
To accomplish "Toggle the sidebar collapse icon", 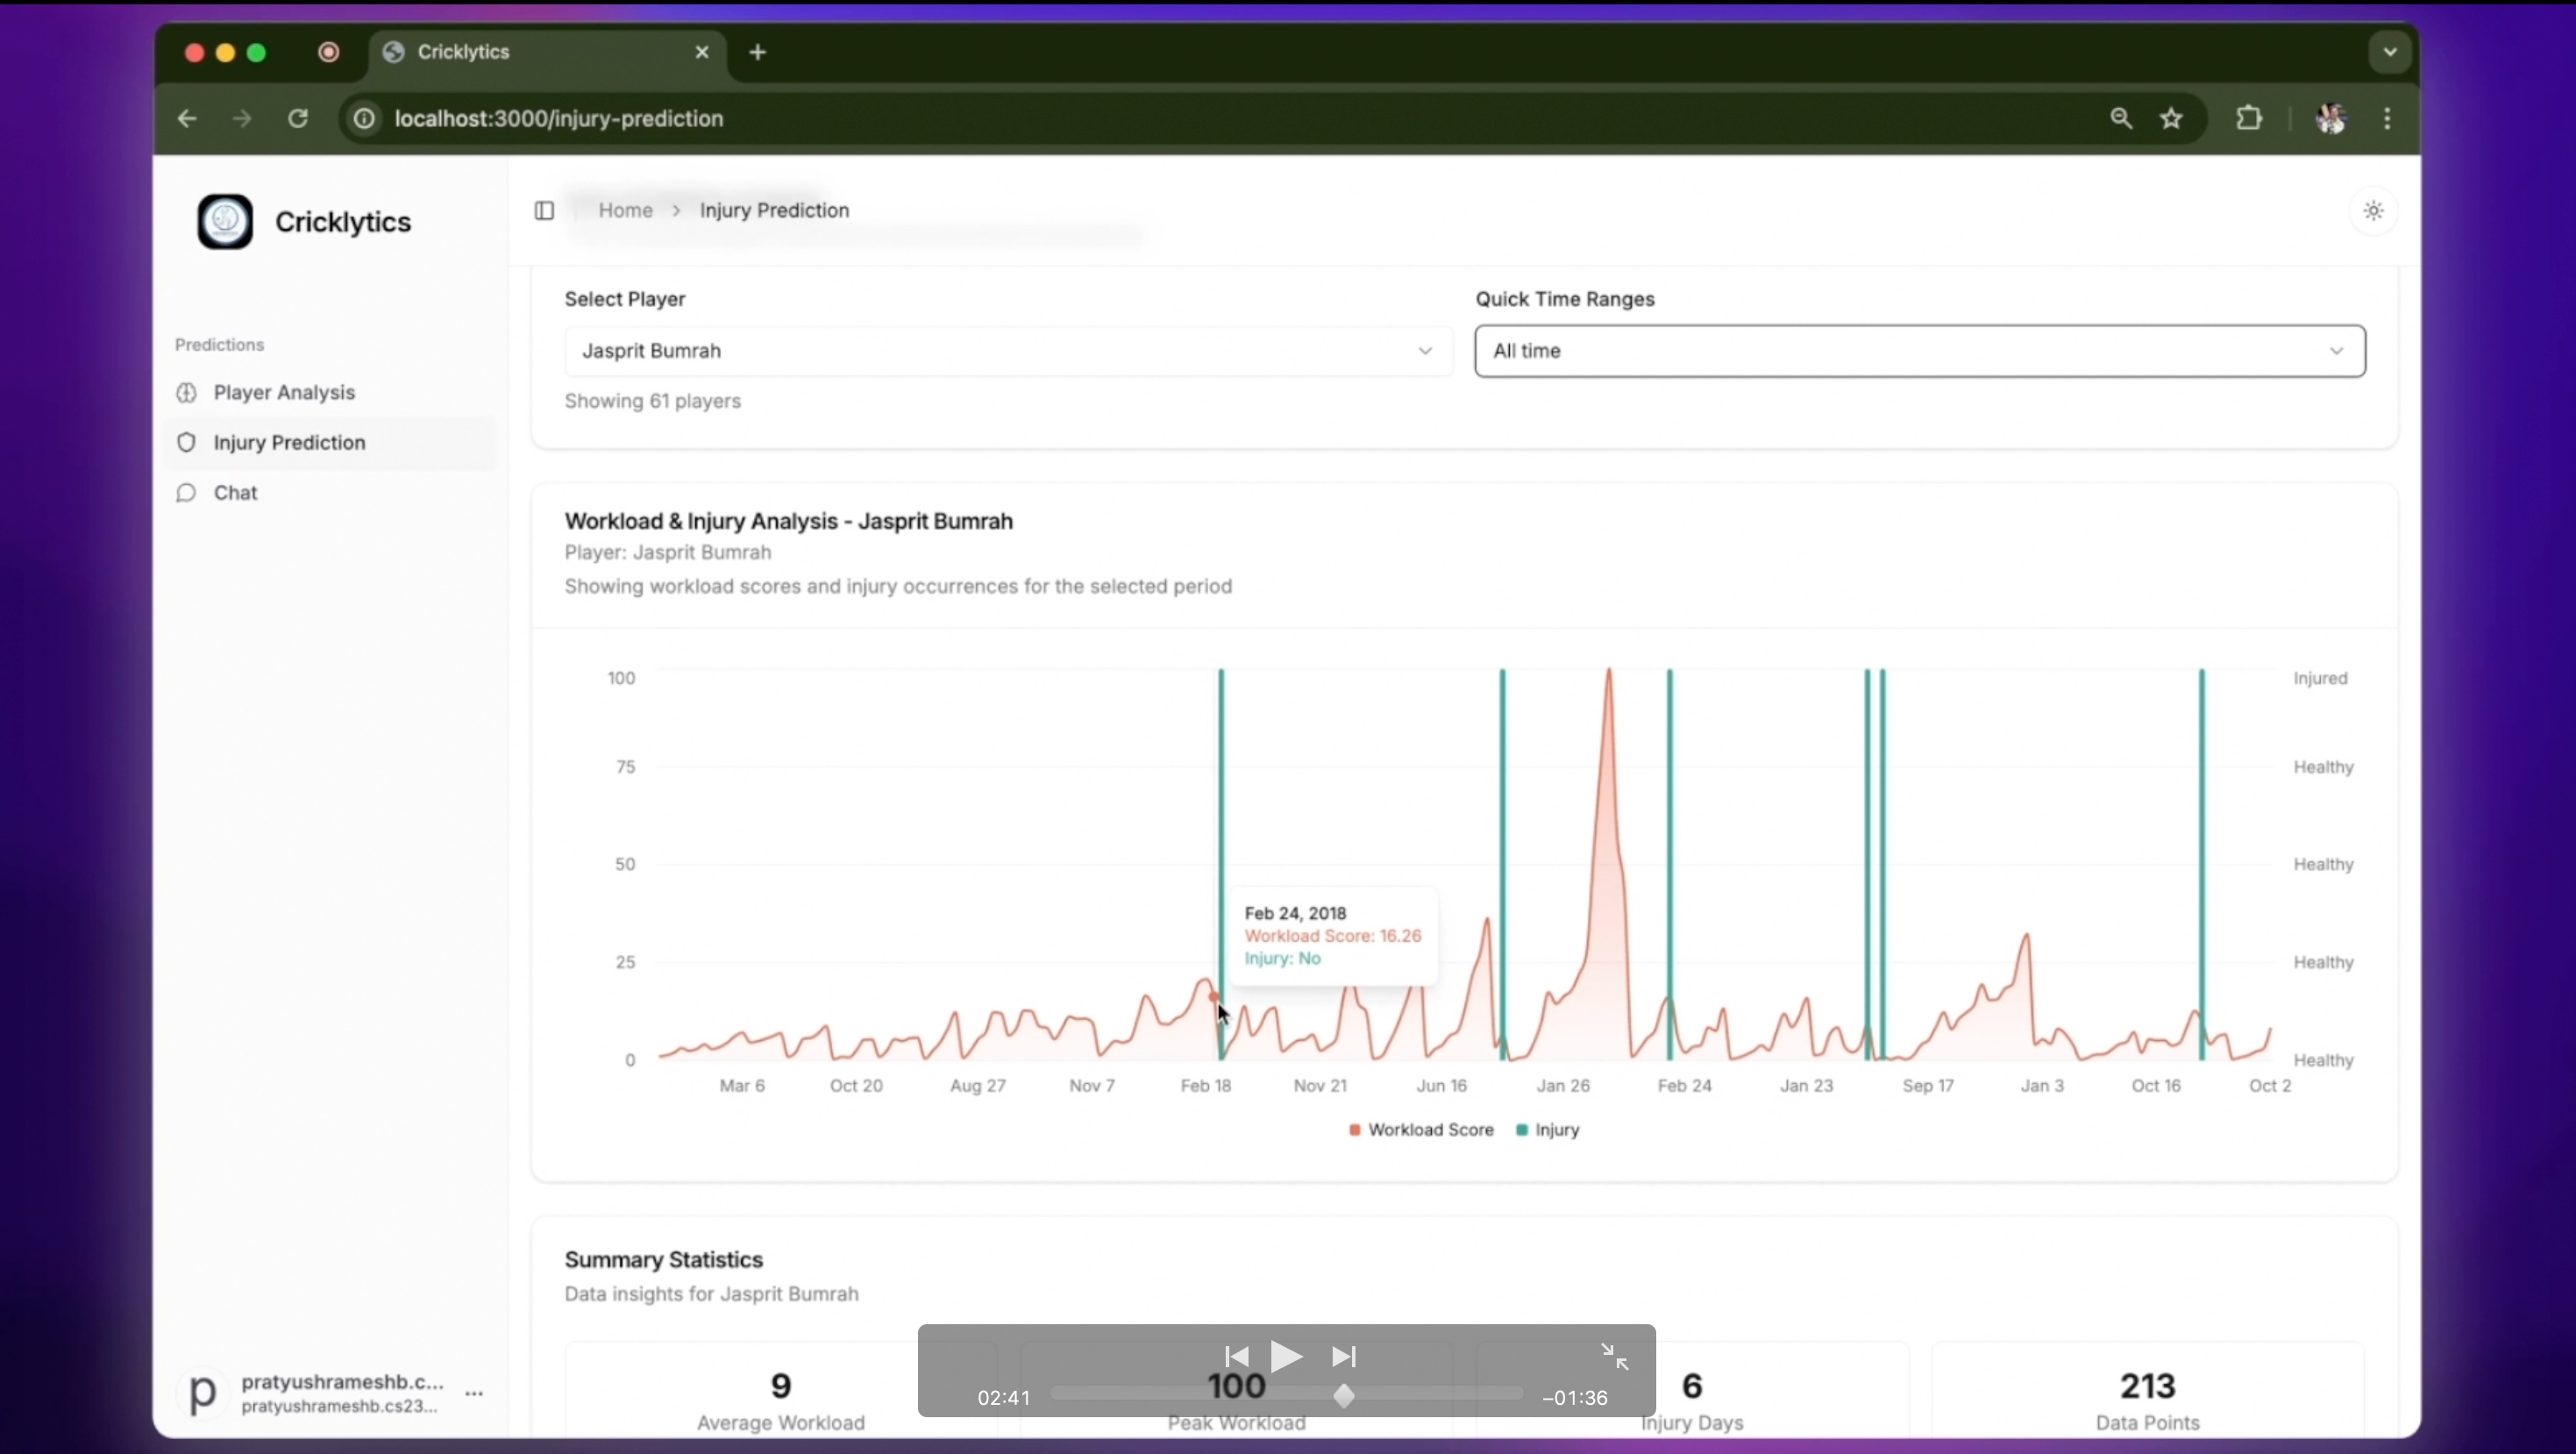I will point(544,210).
